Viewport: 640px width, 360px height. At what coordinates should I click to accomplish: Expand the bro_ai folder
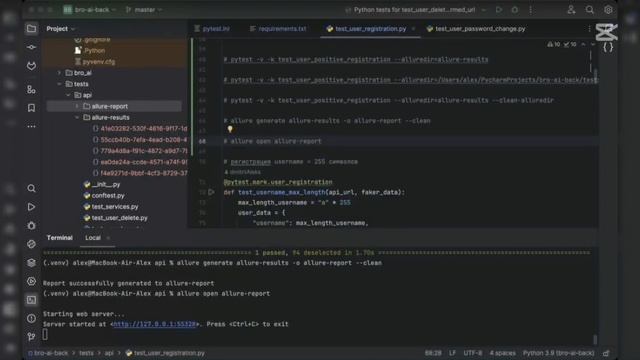(60, 73)
